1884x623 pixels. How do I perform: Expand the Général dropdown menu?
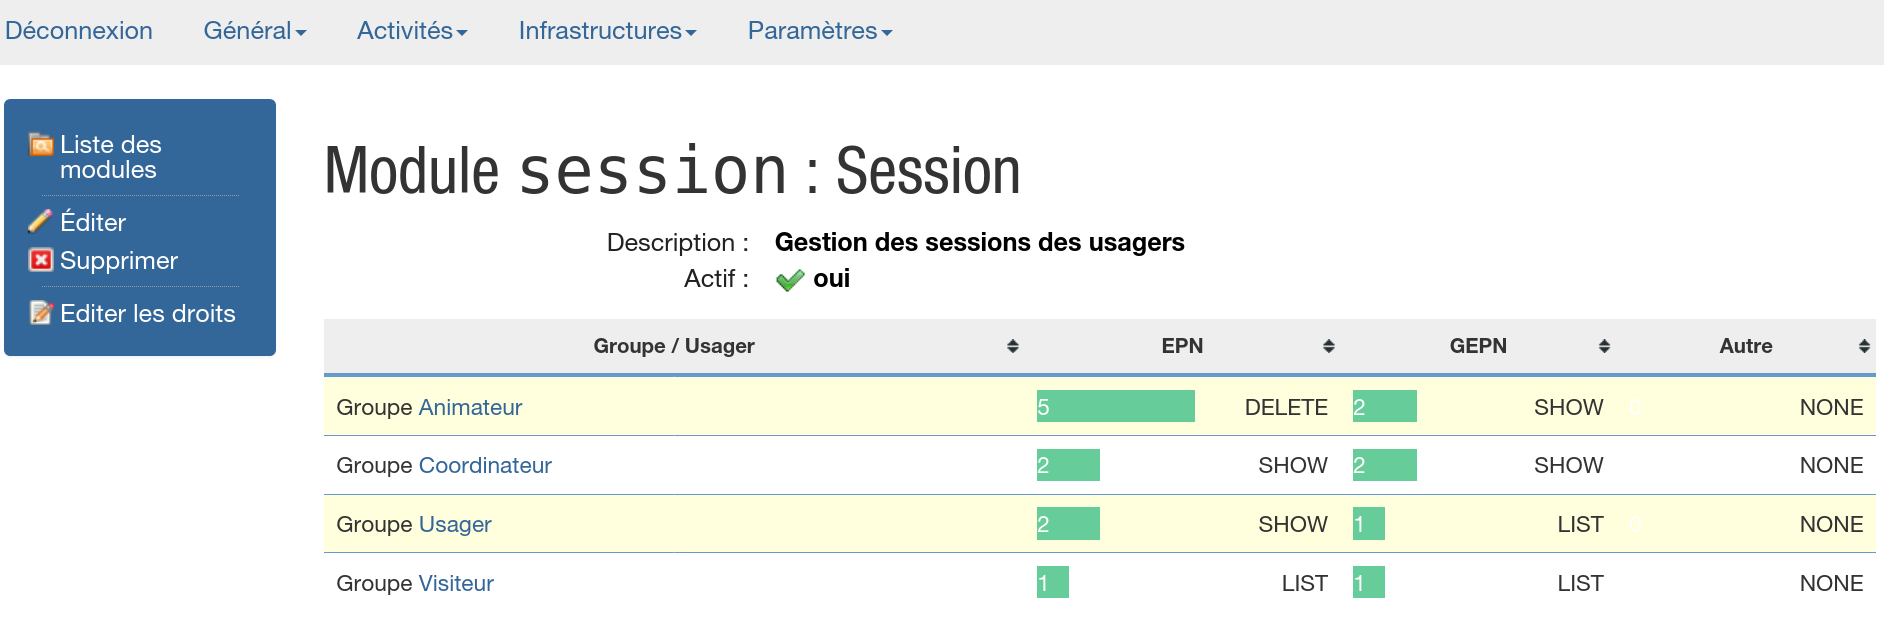[254, 31]
